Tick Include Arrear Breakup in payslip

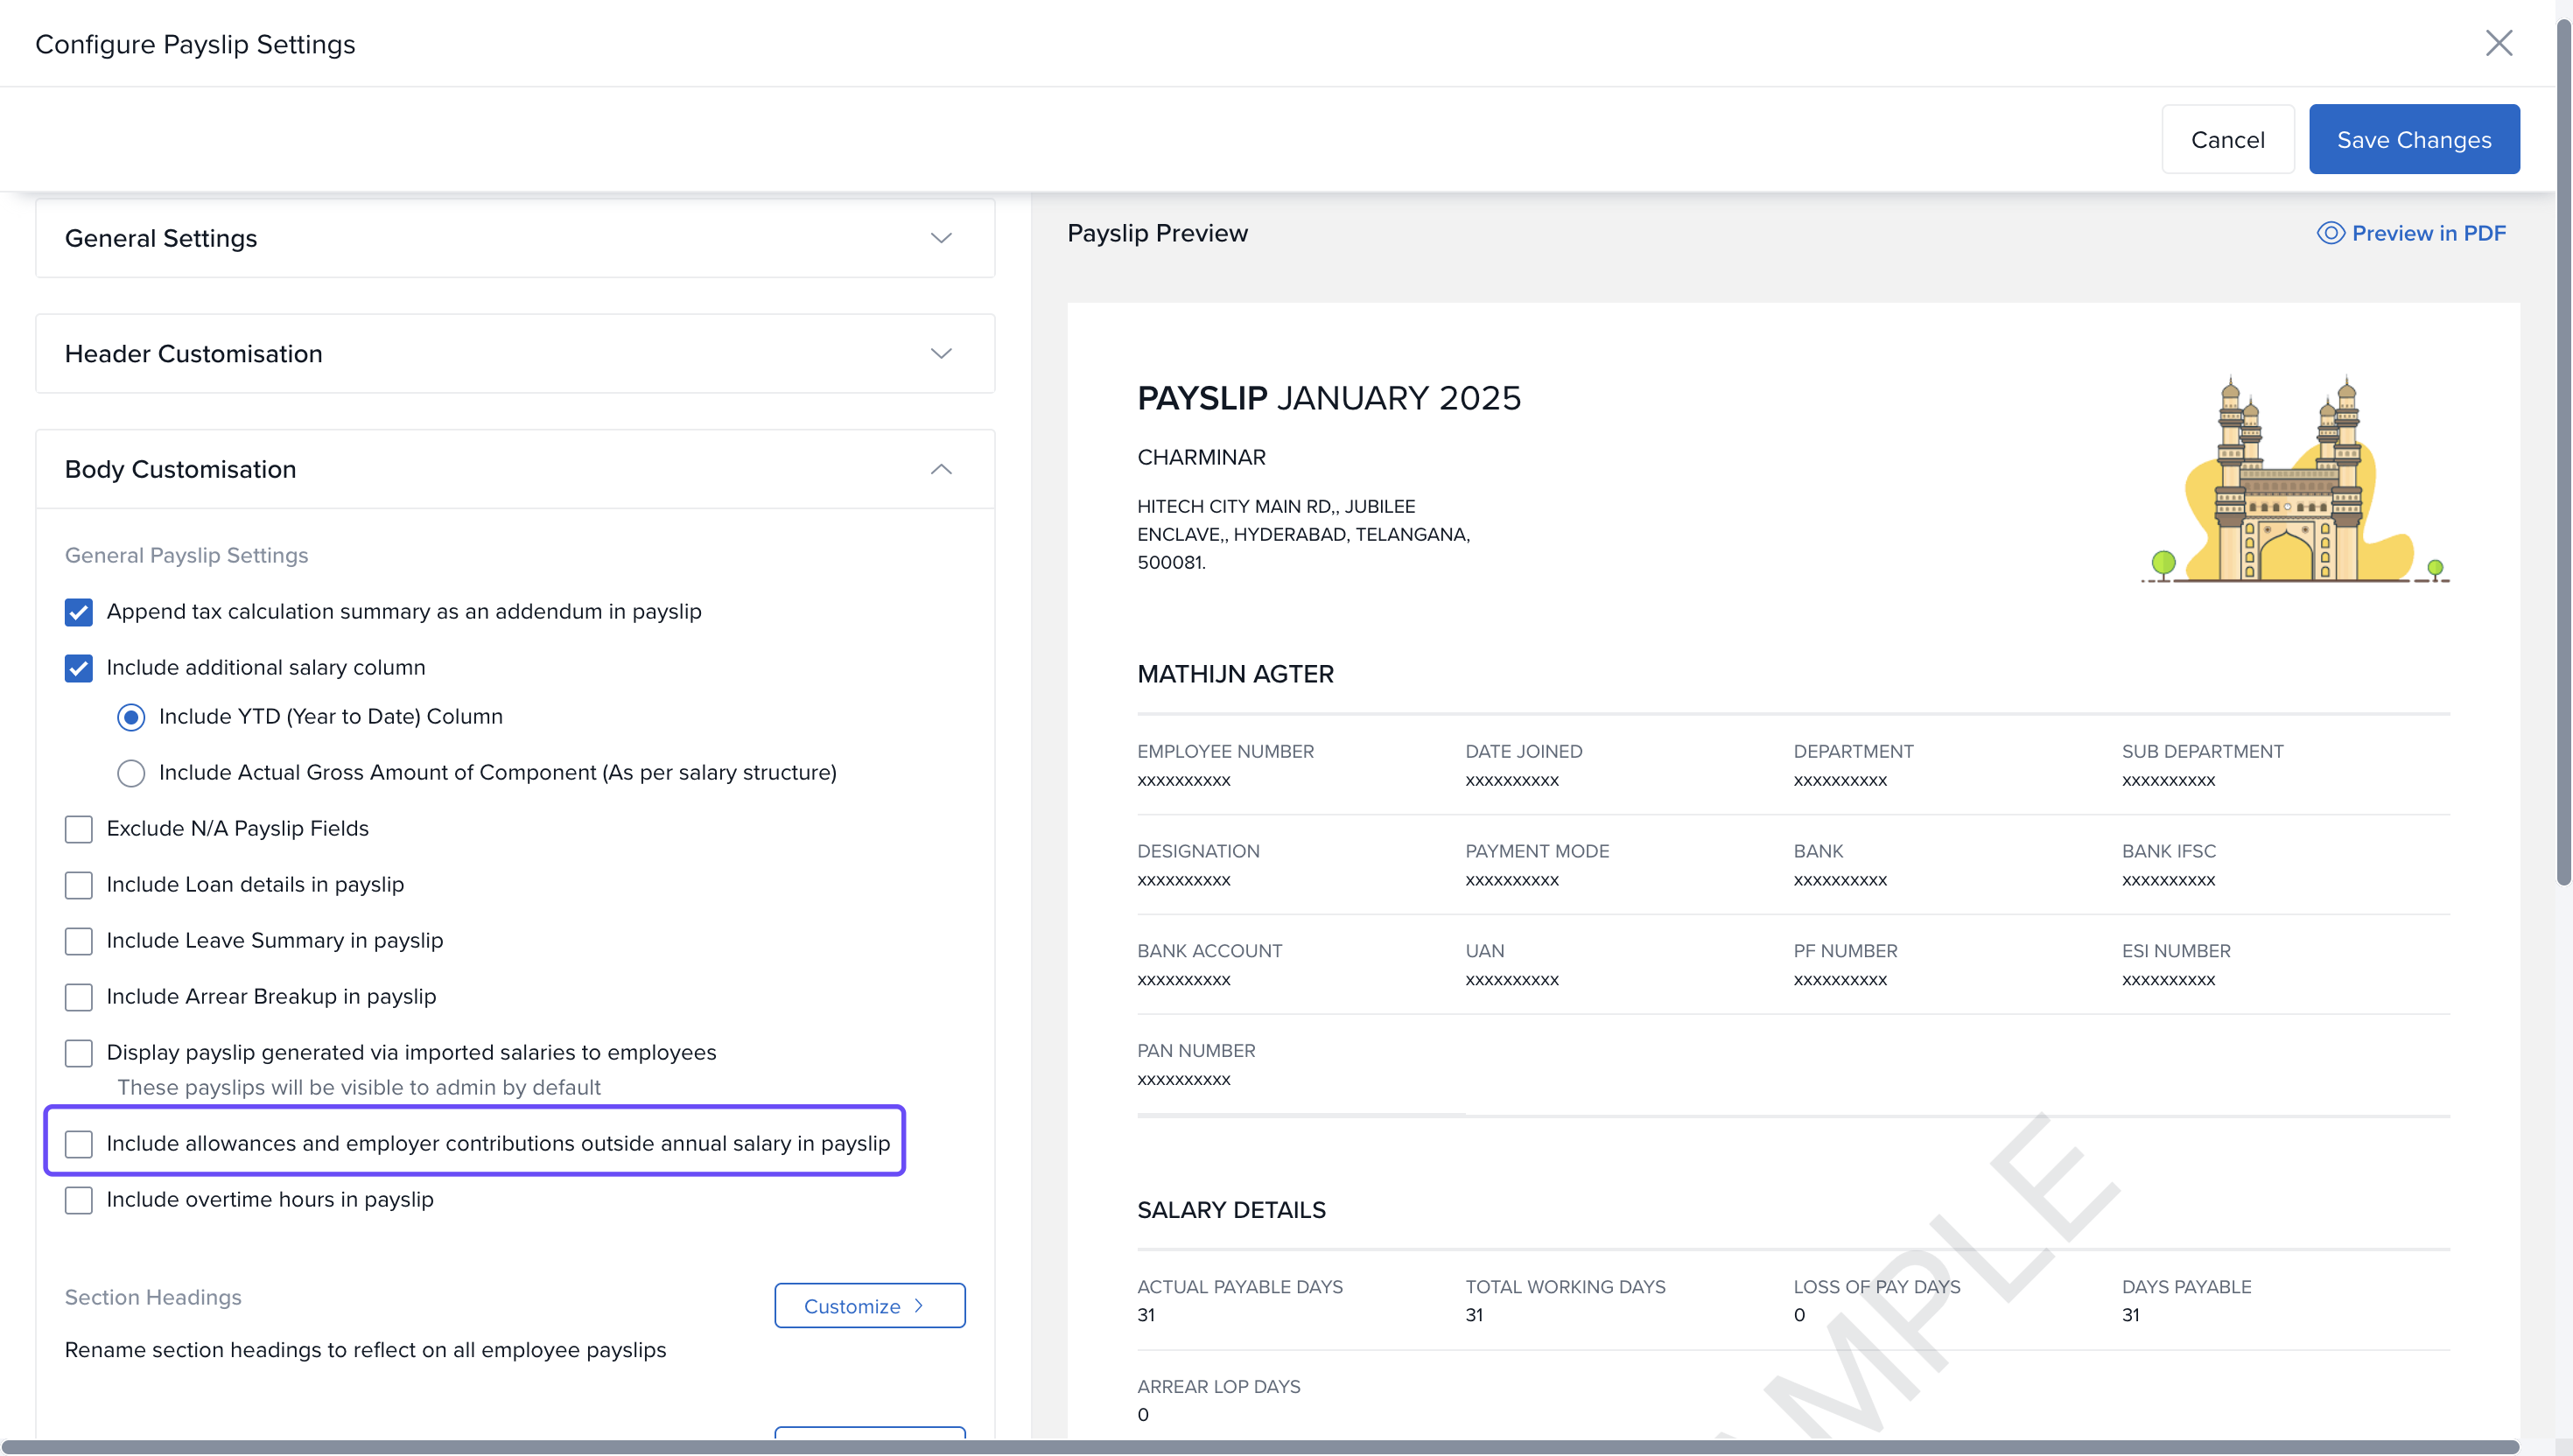point(79,997)
